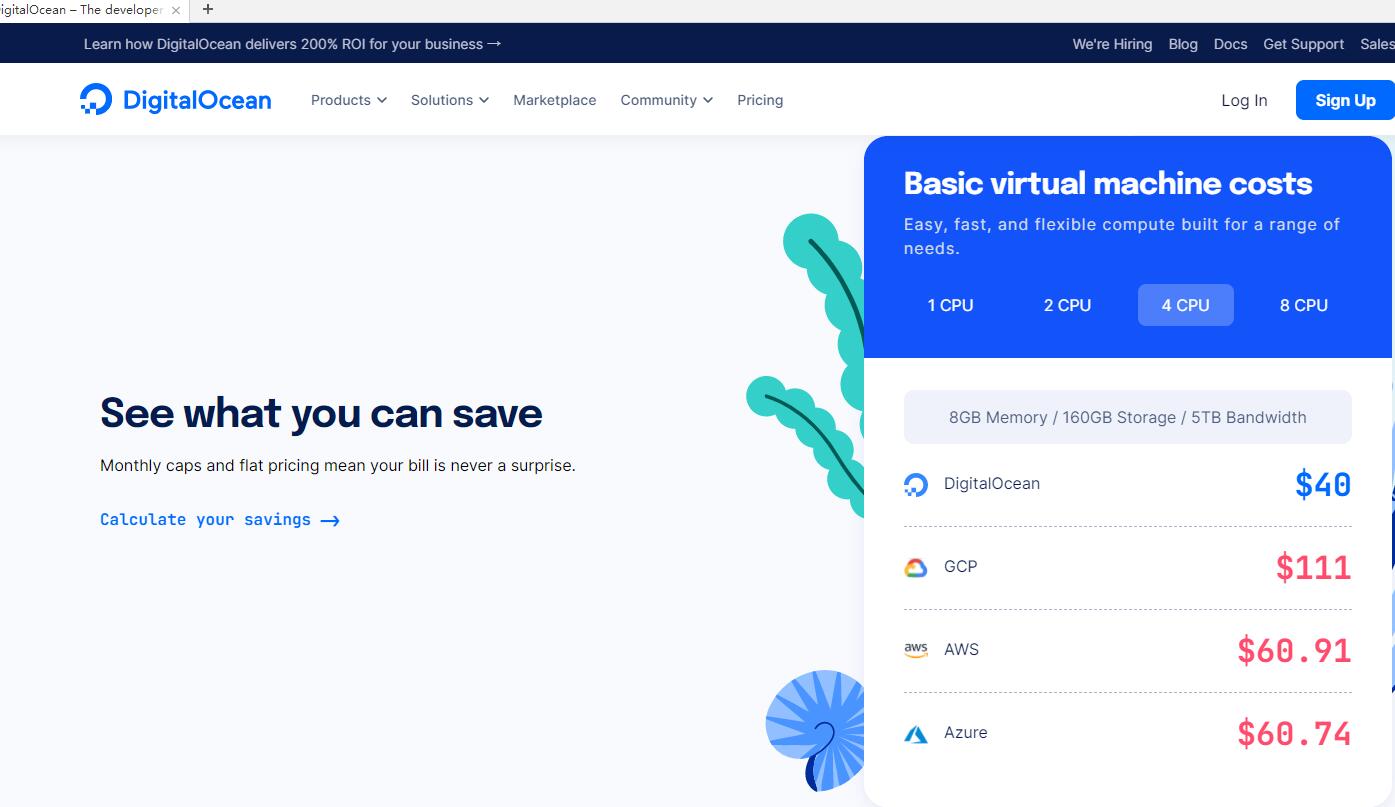Click the $40 DigitalOcean price
Image resolution: width=1395 pixels, height=807 pixels.
(x=1322, y=485)
